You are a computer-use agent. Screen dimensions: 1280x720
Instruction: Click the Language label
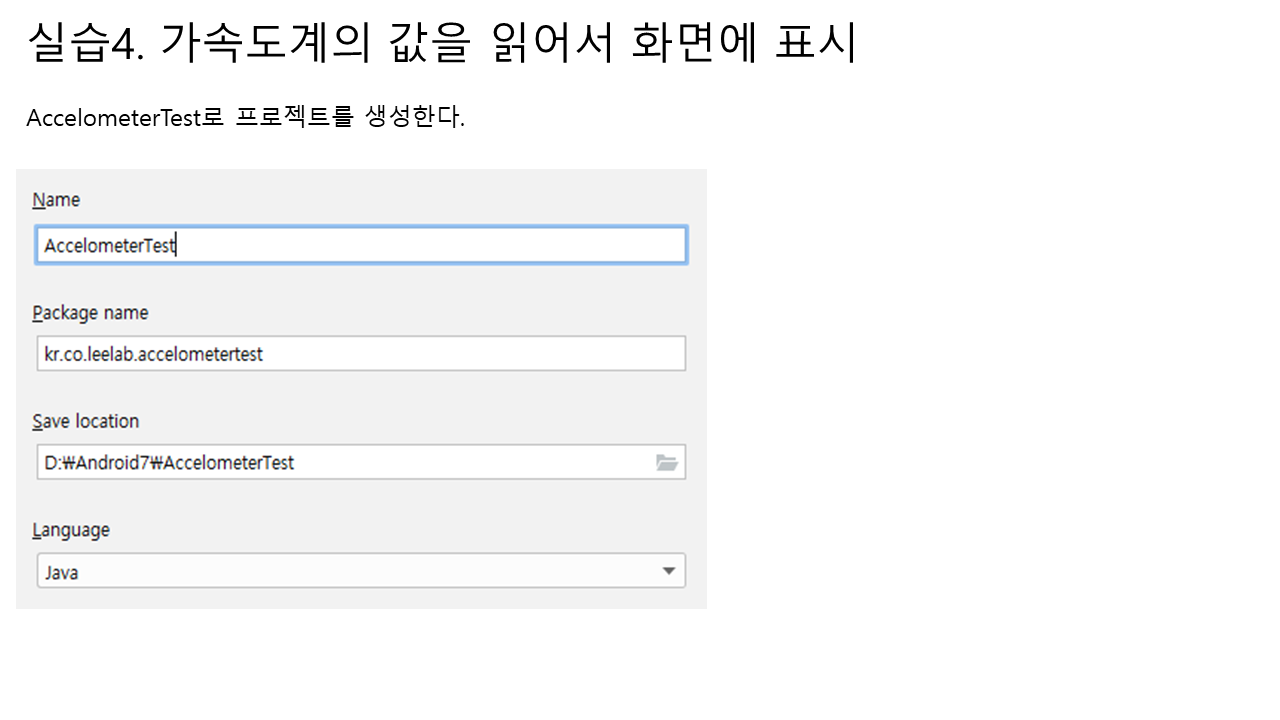[71, 530]
